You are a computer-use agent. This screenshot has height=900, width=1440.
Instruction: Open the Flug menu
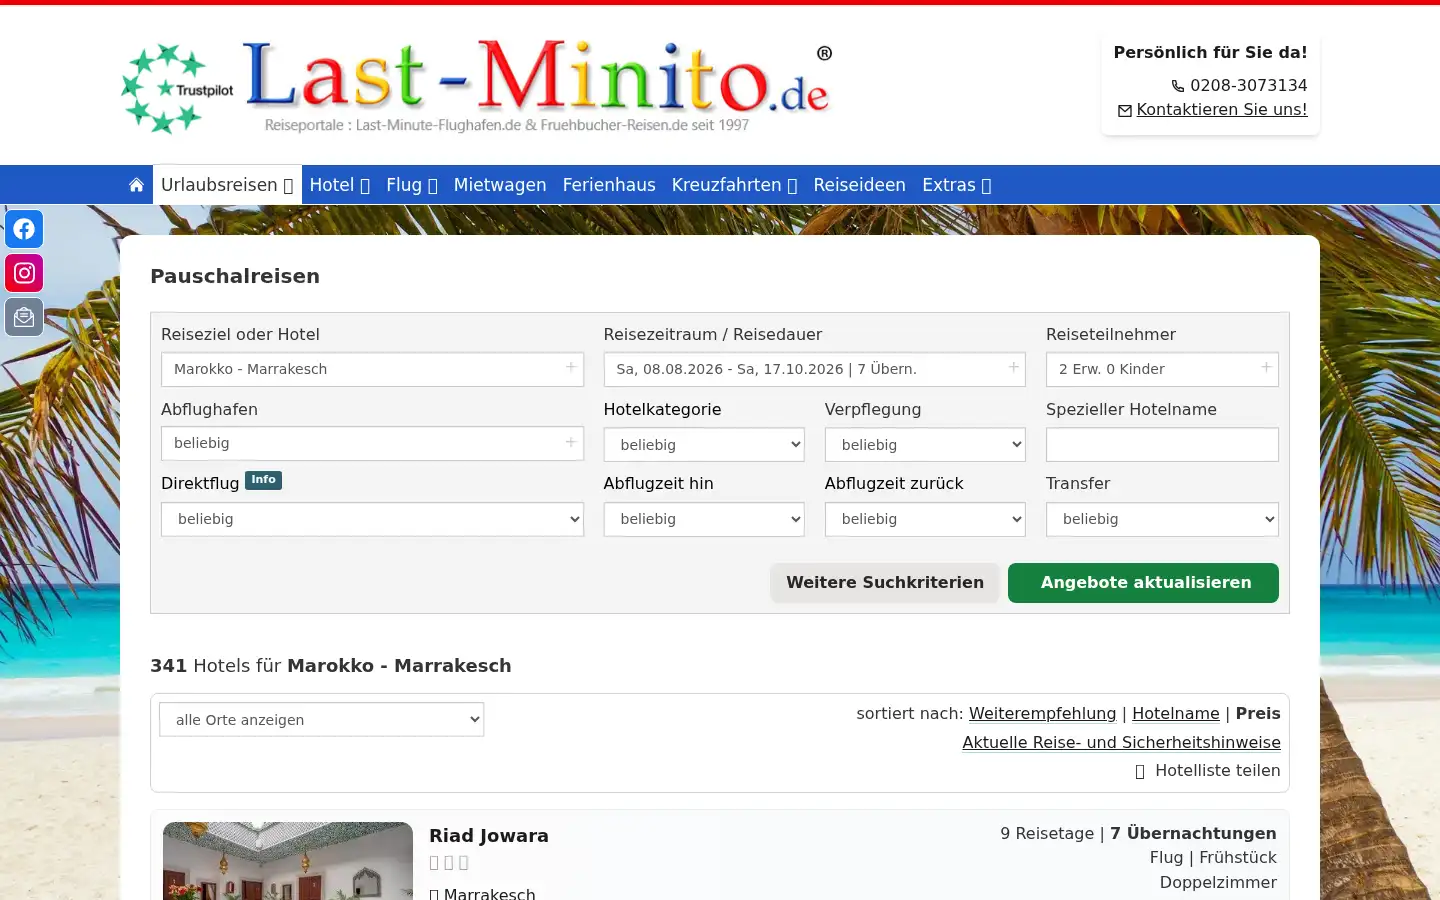(x=412, y=185)
